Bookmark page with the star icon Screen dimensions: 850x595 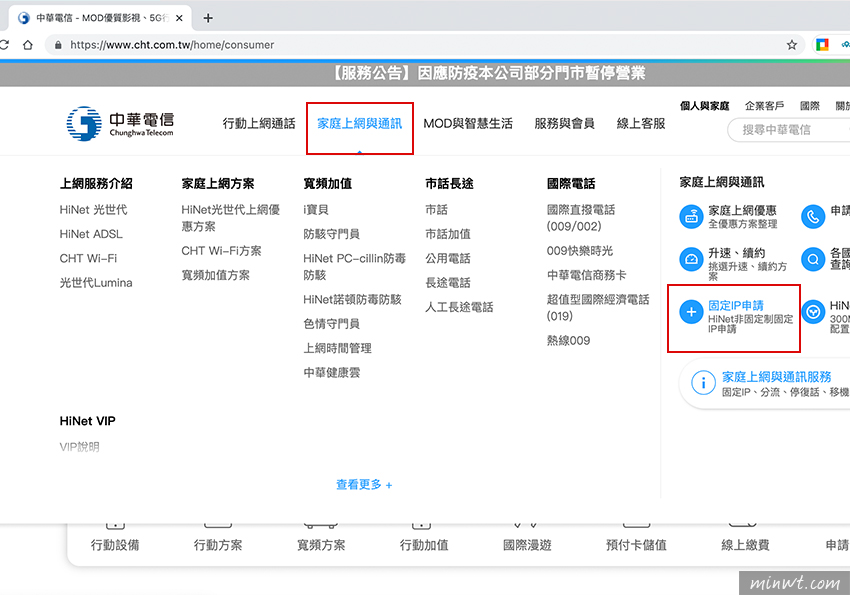click(x=792, y=45)
